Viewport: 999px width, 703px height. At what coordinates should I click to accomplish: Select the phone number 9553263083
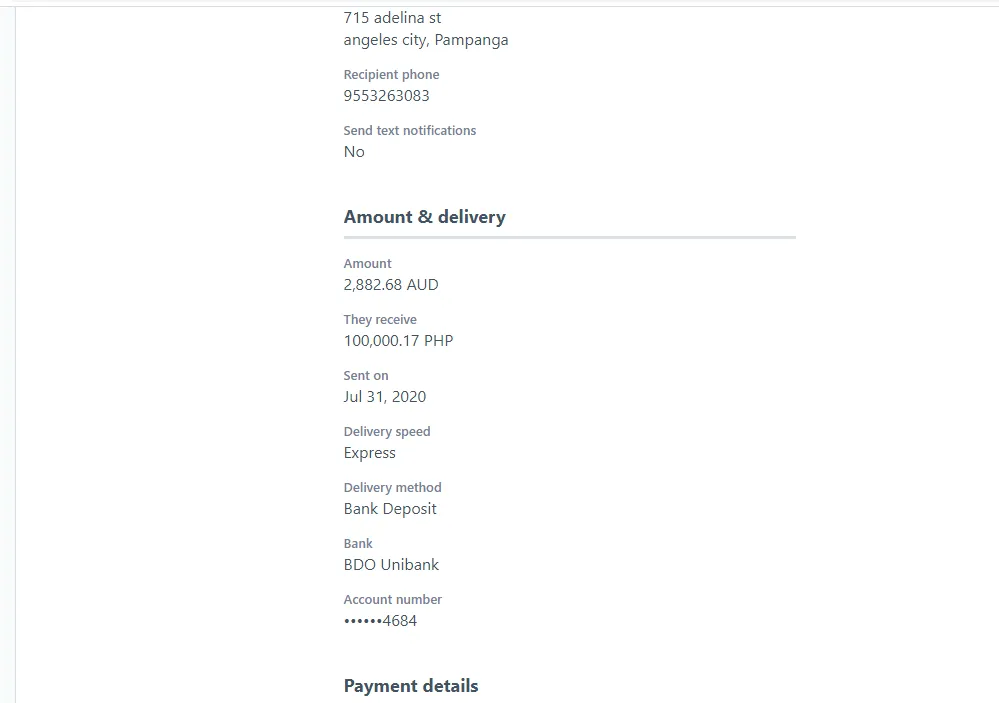tap(386, 96)
